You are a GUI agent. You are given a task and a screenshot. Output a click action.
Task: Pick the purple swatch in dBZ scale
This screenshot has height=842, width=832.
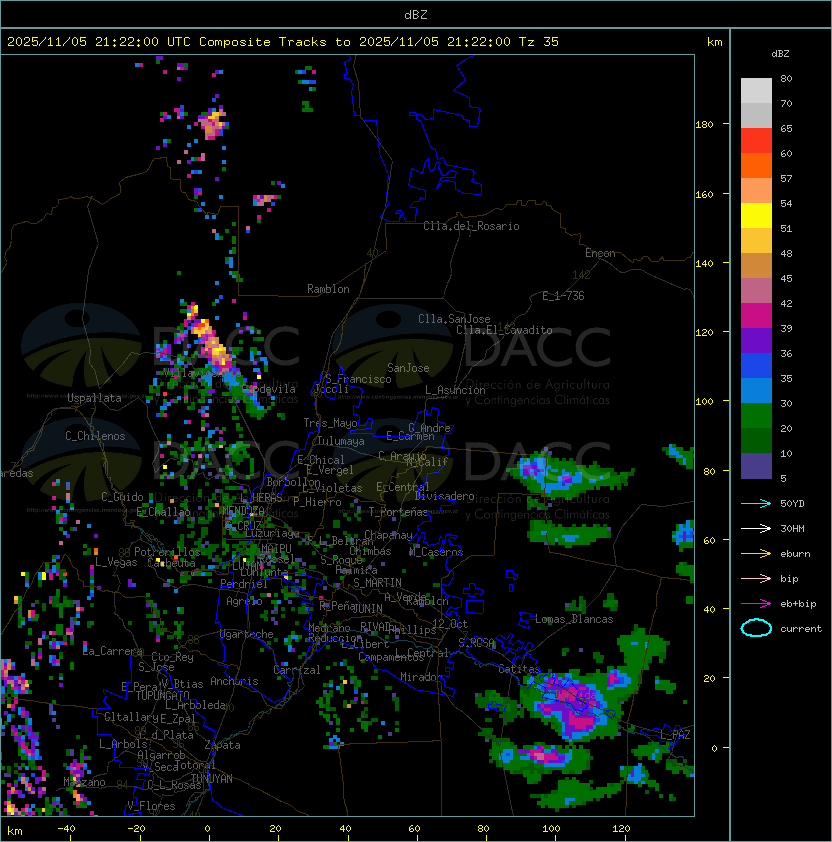(756, 340)
